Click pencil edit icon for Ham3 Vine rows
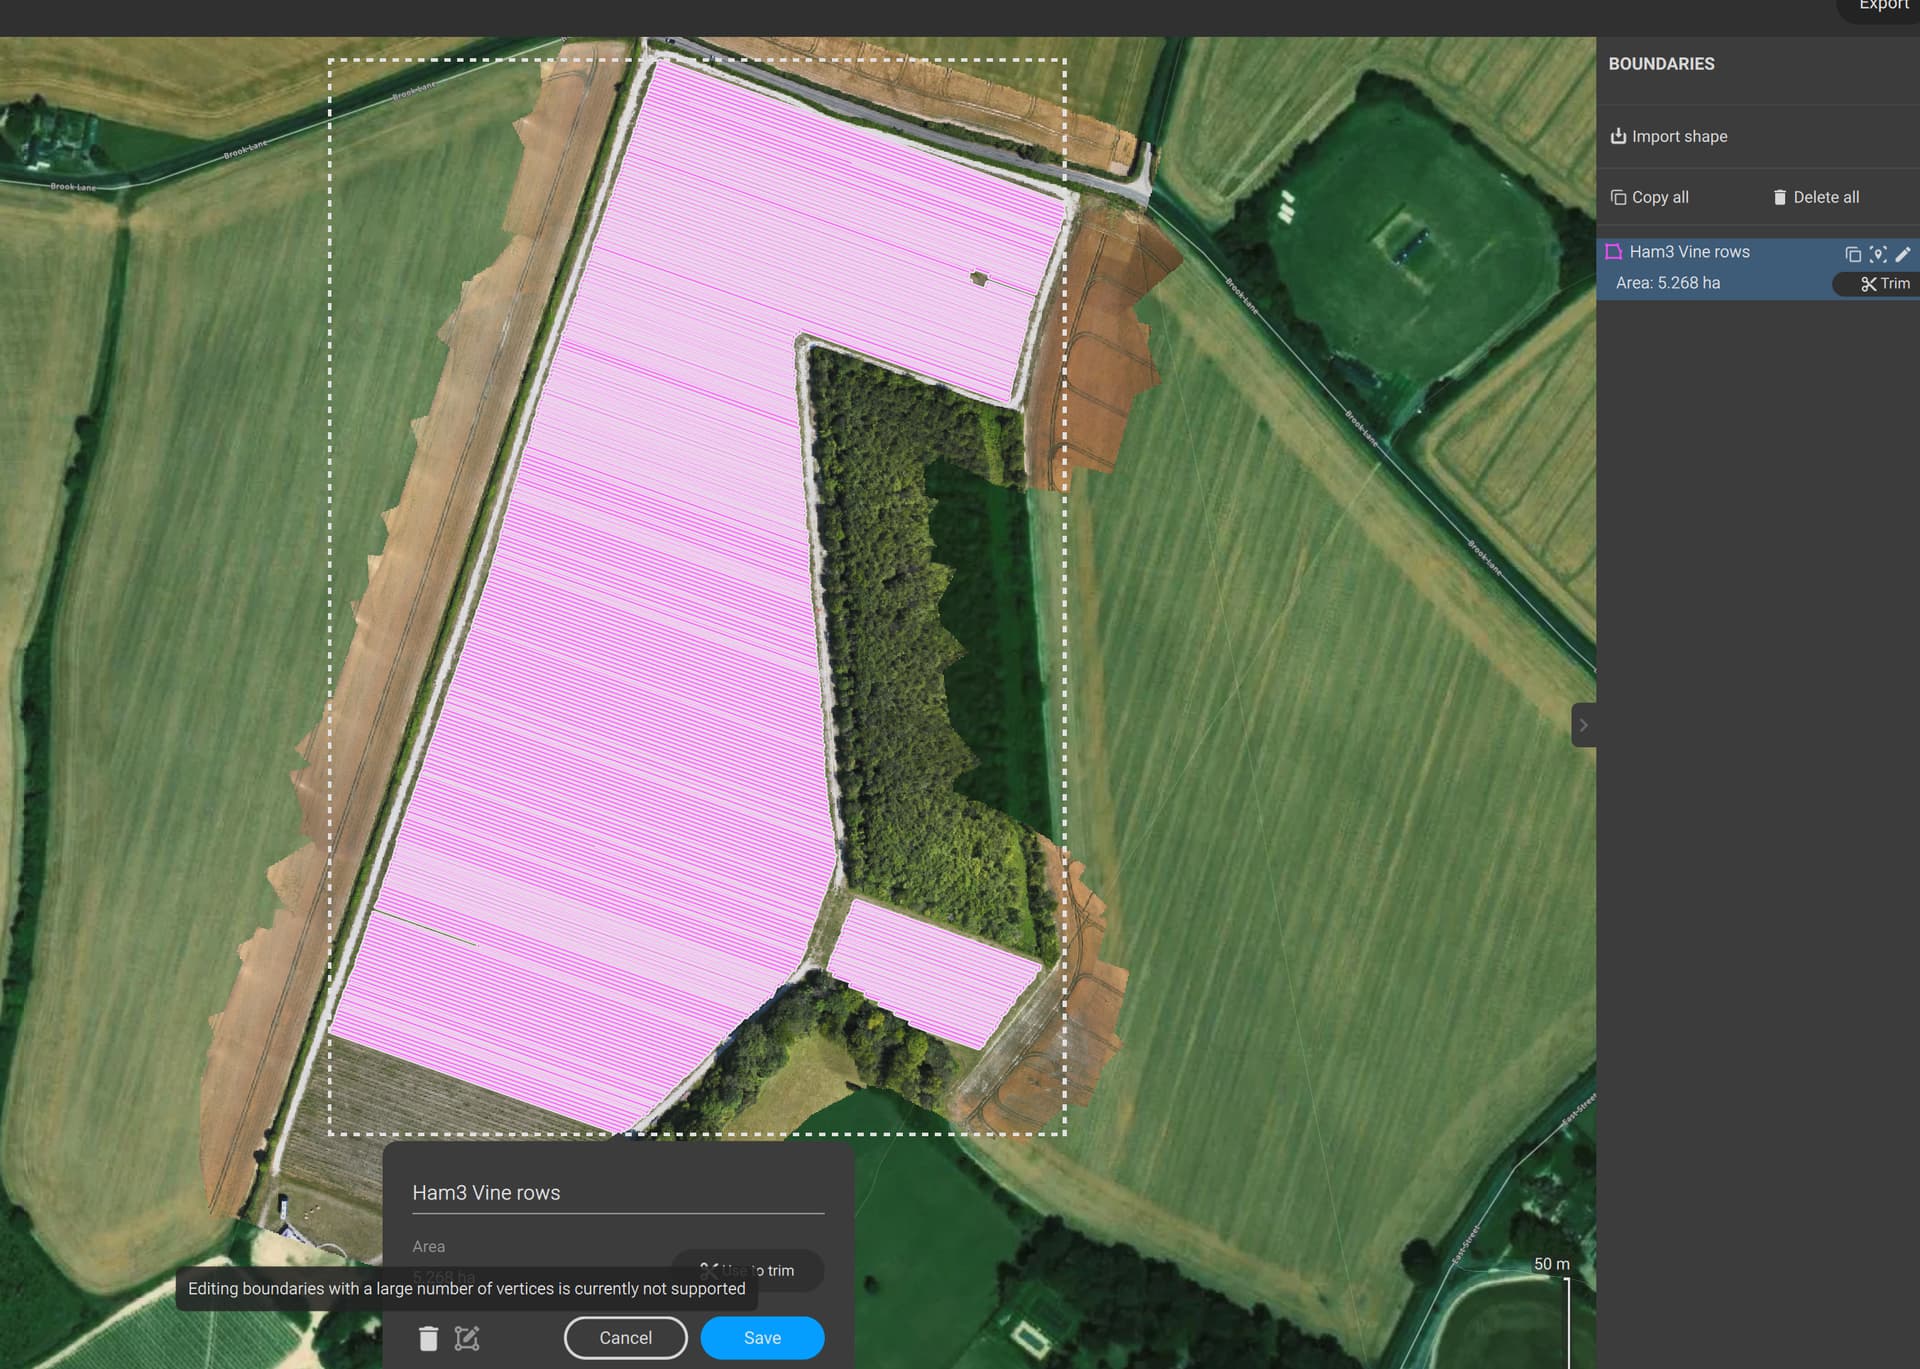 (x=1902, y=254)
